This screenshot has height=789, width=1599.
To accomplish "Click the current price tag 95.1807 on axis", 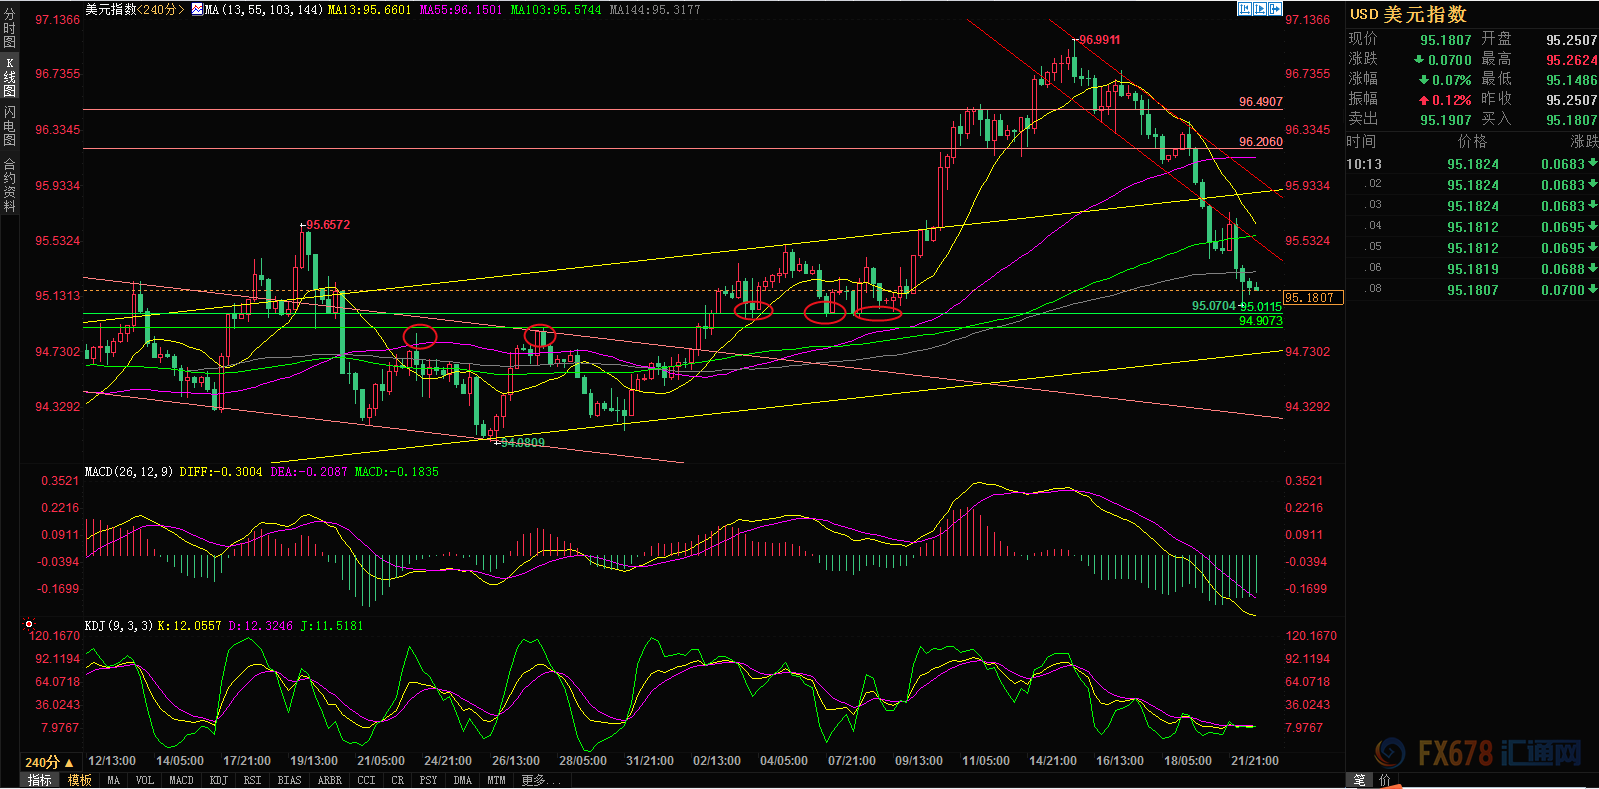I will pos(1312,297).
